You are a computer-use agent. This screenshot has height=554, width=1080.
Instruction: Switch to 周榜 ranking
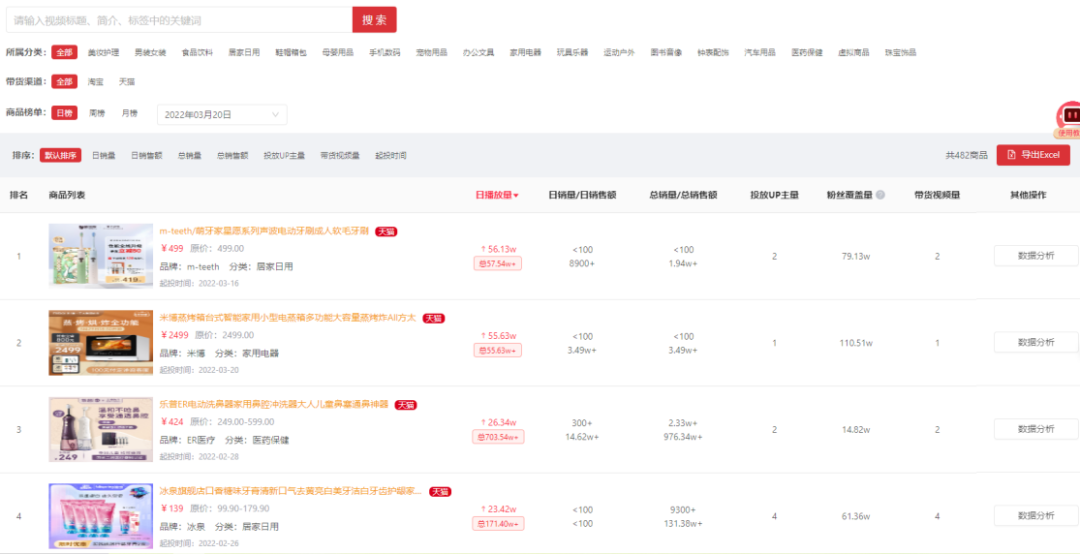tap(97, 113)
